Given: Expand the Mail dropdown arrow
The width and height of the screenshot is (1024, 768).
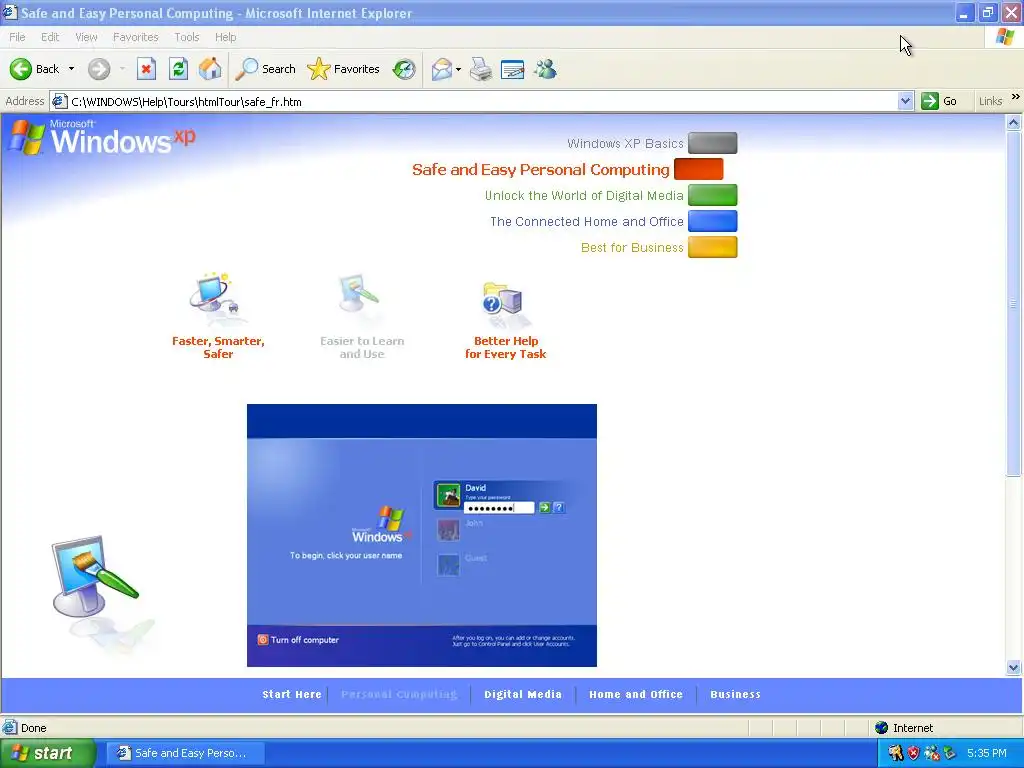Looking at the screenshot, I should [458, 69].
